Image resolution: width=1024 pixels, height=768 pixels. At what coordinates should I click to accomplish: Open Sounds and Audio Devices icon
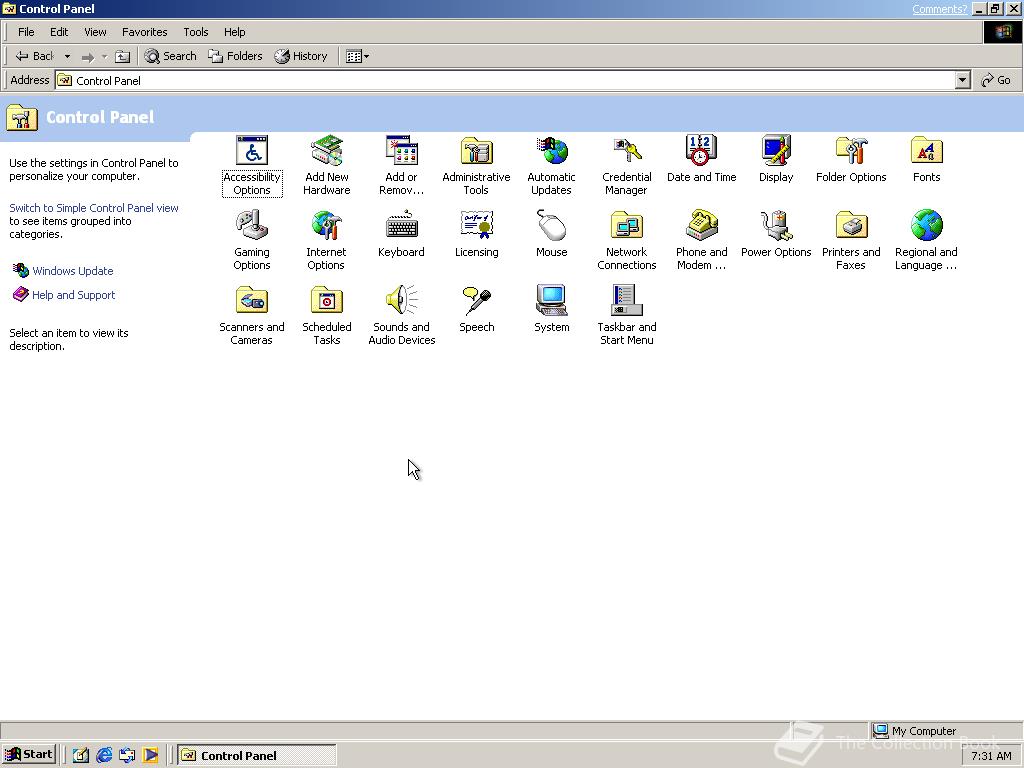coord(401,300)
